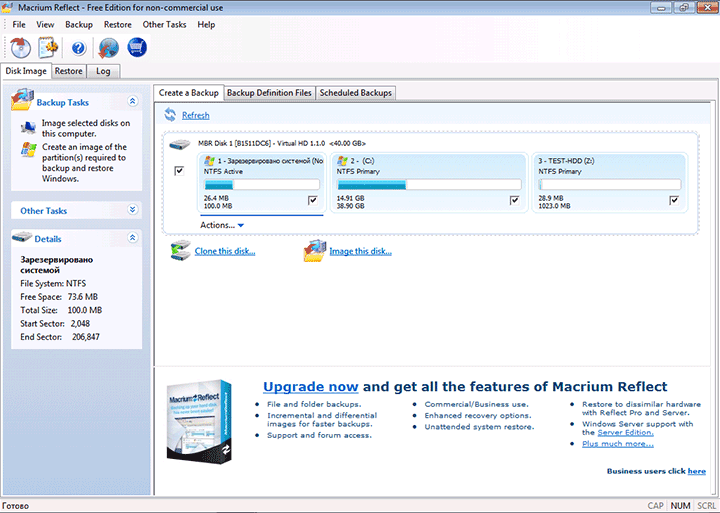720x513 pixels.
Task: Click the create rescue CD toolbar icon
Action: point(20,47)
